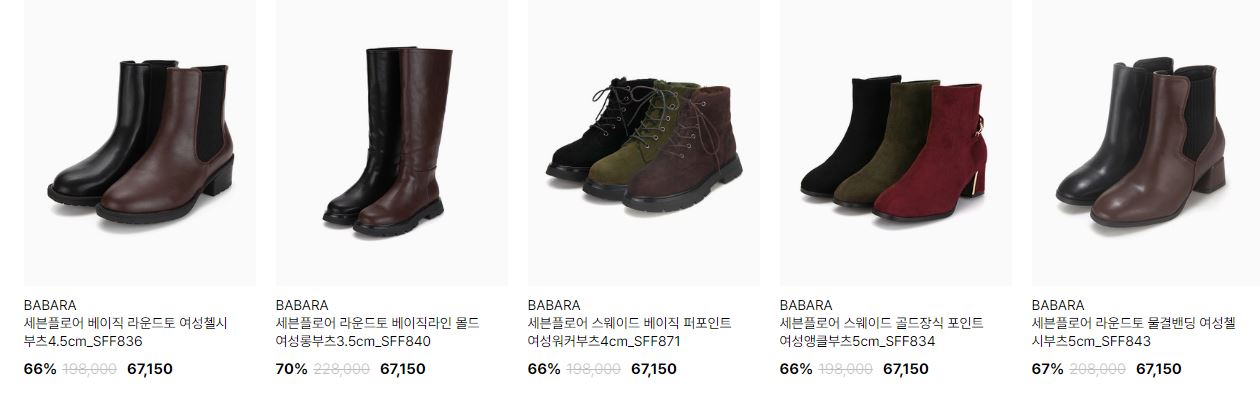Click BABARA brand above the SFF871 title
This screenshot has width=1260, height=409.
(x=554, y=305)
